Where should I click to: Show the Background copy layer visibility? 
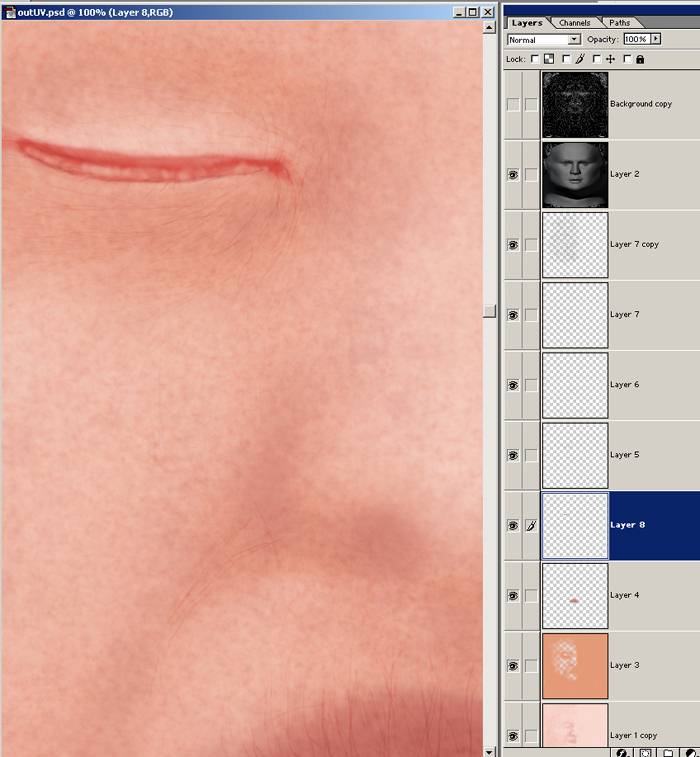[x=513, y=104]
